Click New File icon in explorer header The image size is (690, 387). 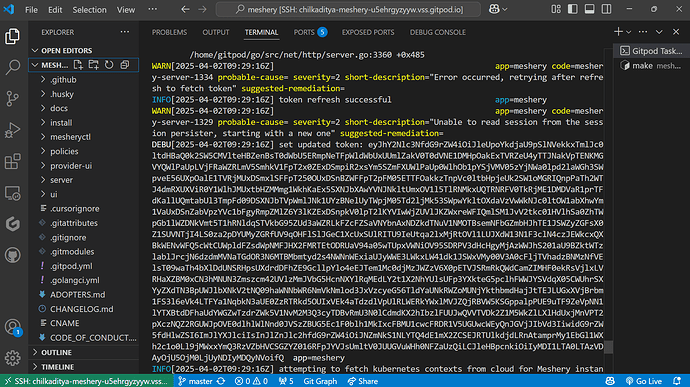78,65
